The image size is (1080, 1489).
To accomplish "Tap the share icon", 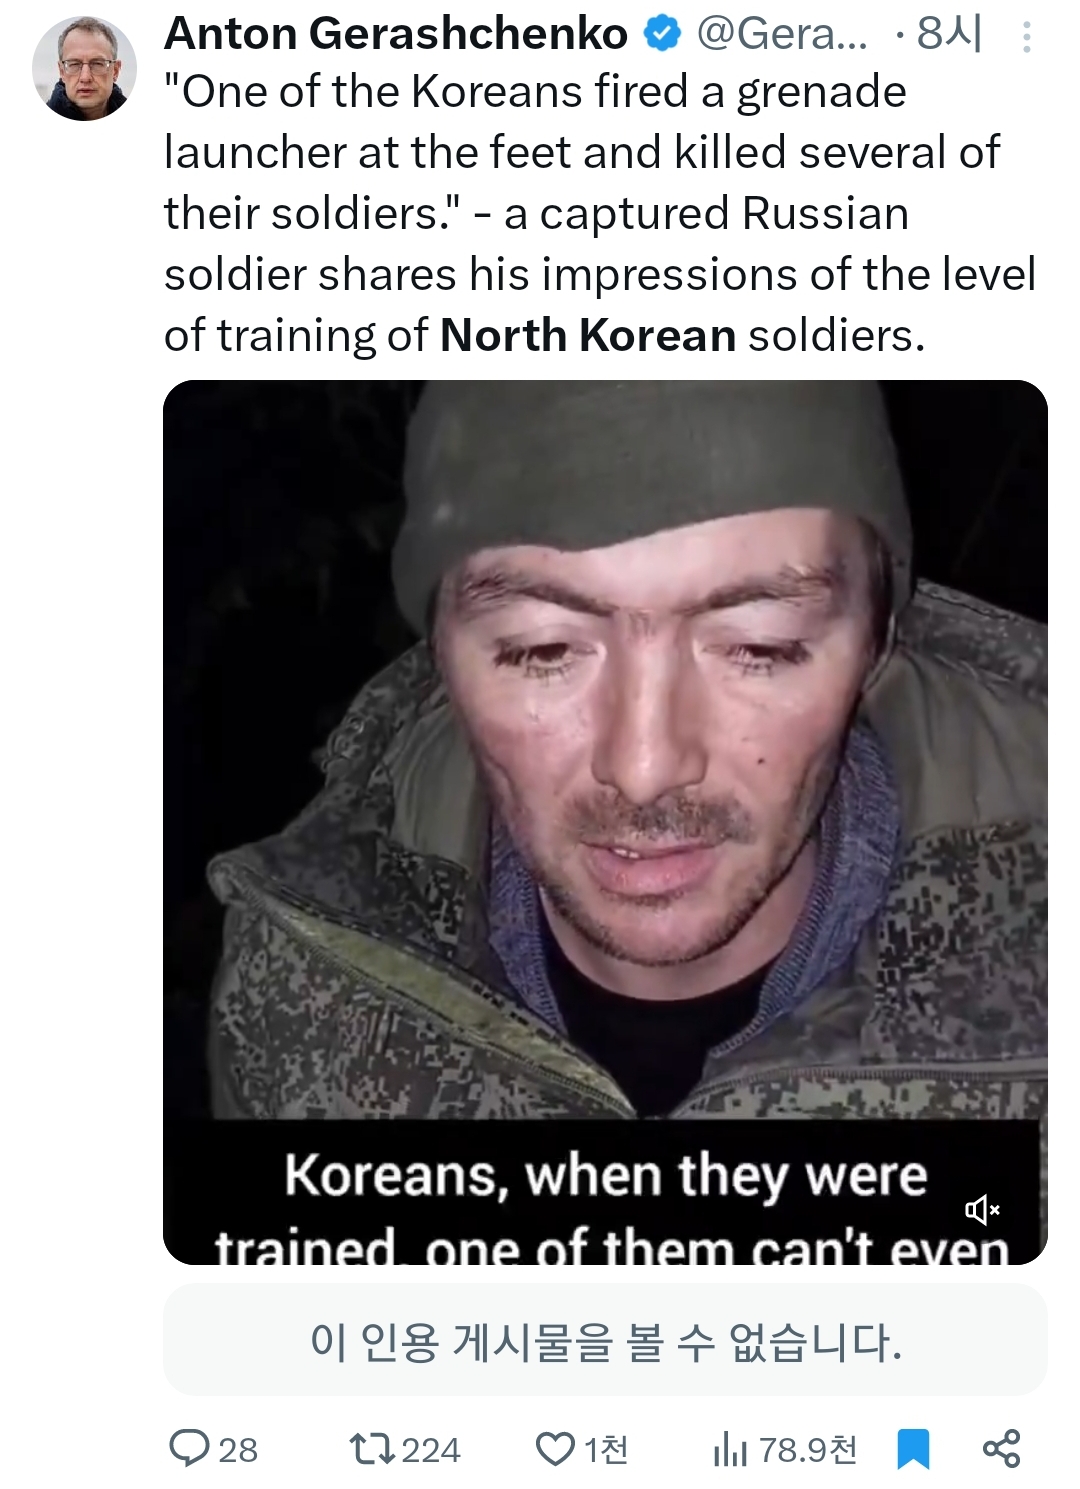I will (x=1001, y=1448).
